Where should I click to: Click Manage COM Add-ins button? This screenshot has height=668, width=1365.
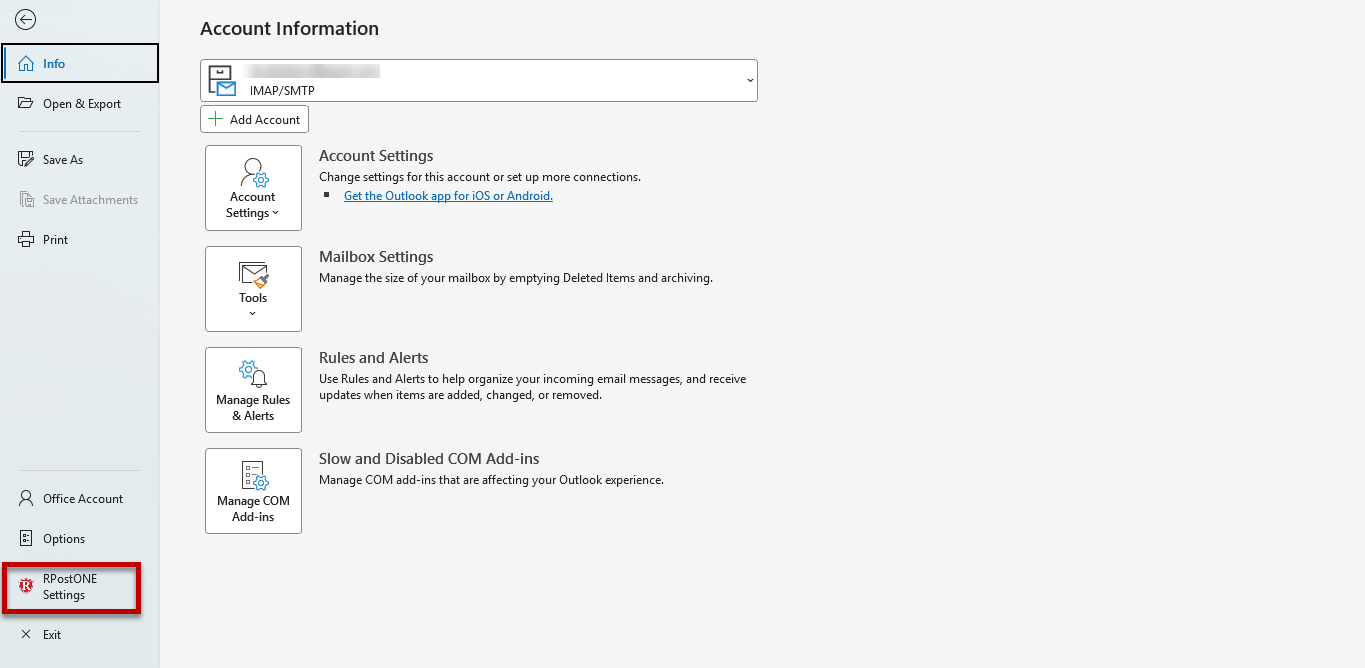pyautogui.click(x=253, y=491)
